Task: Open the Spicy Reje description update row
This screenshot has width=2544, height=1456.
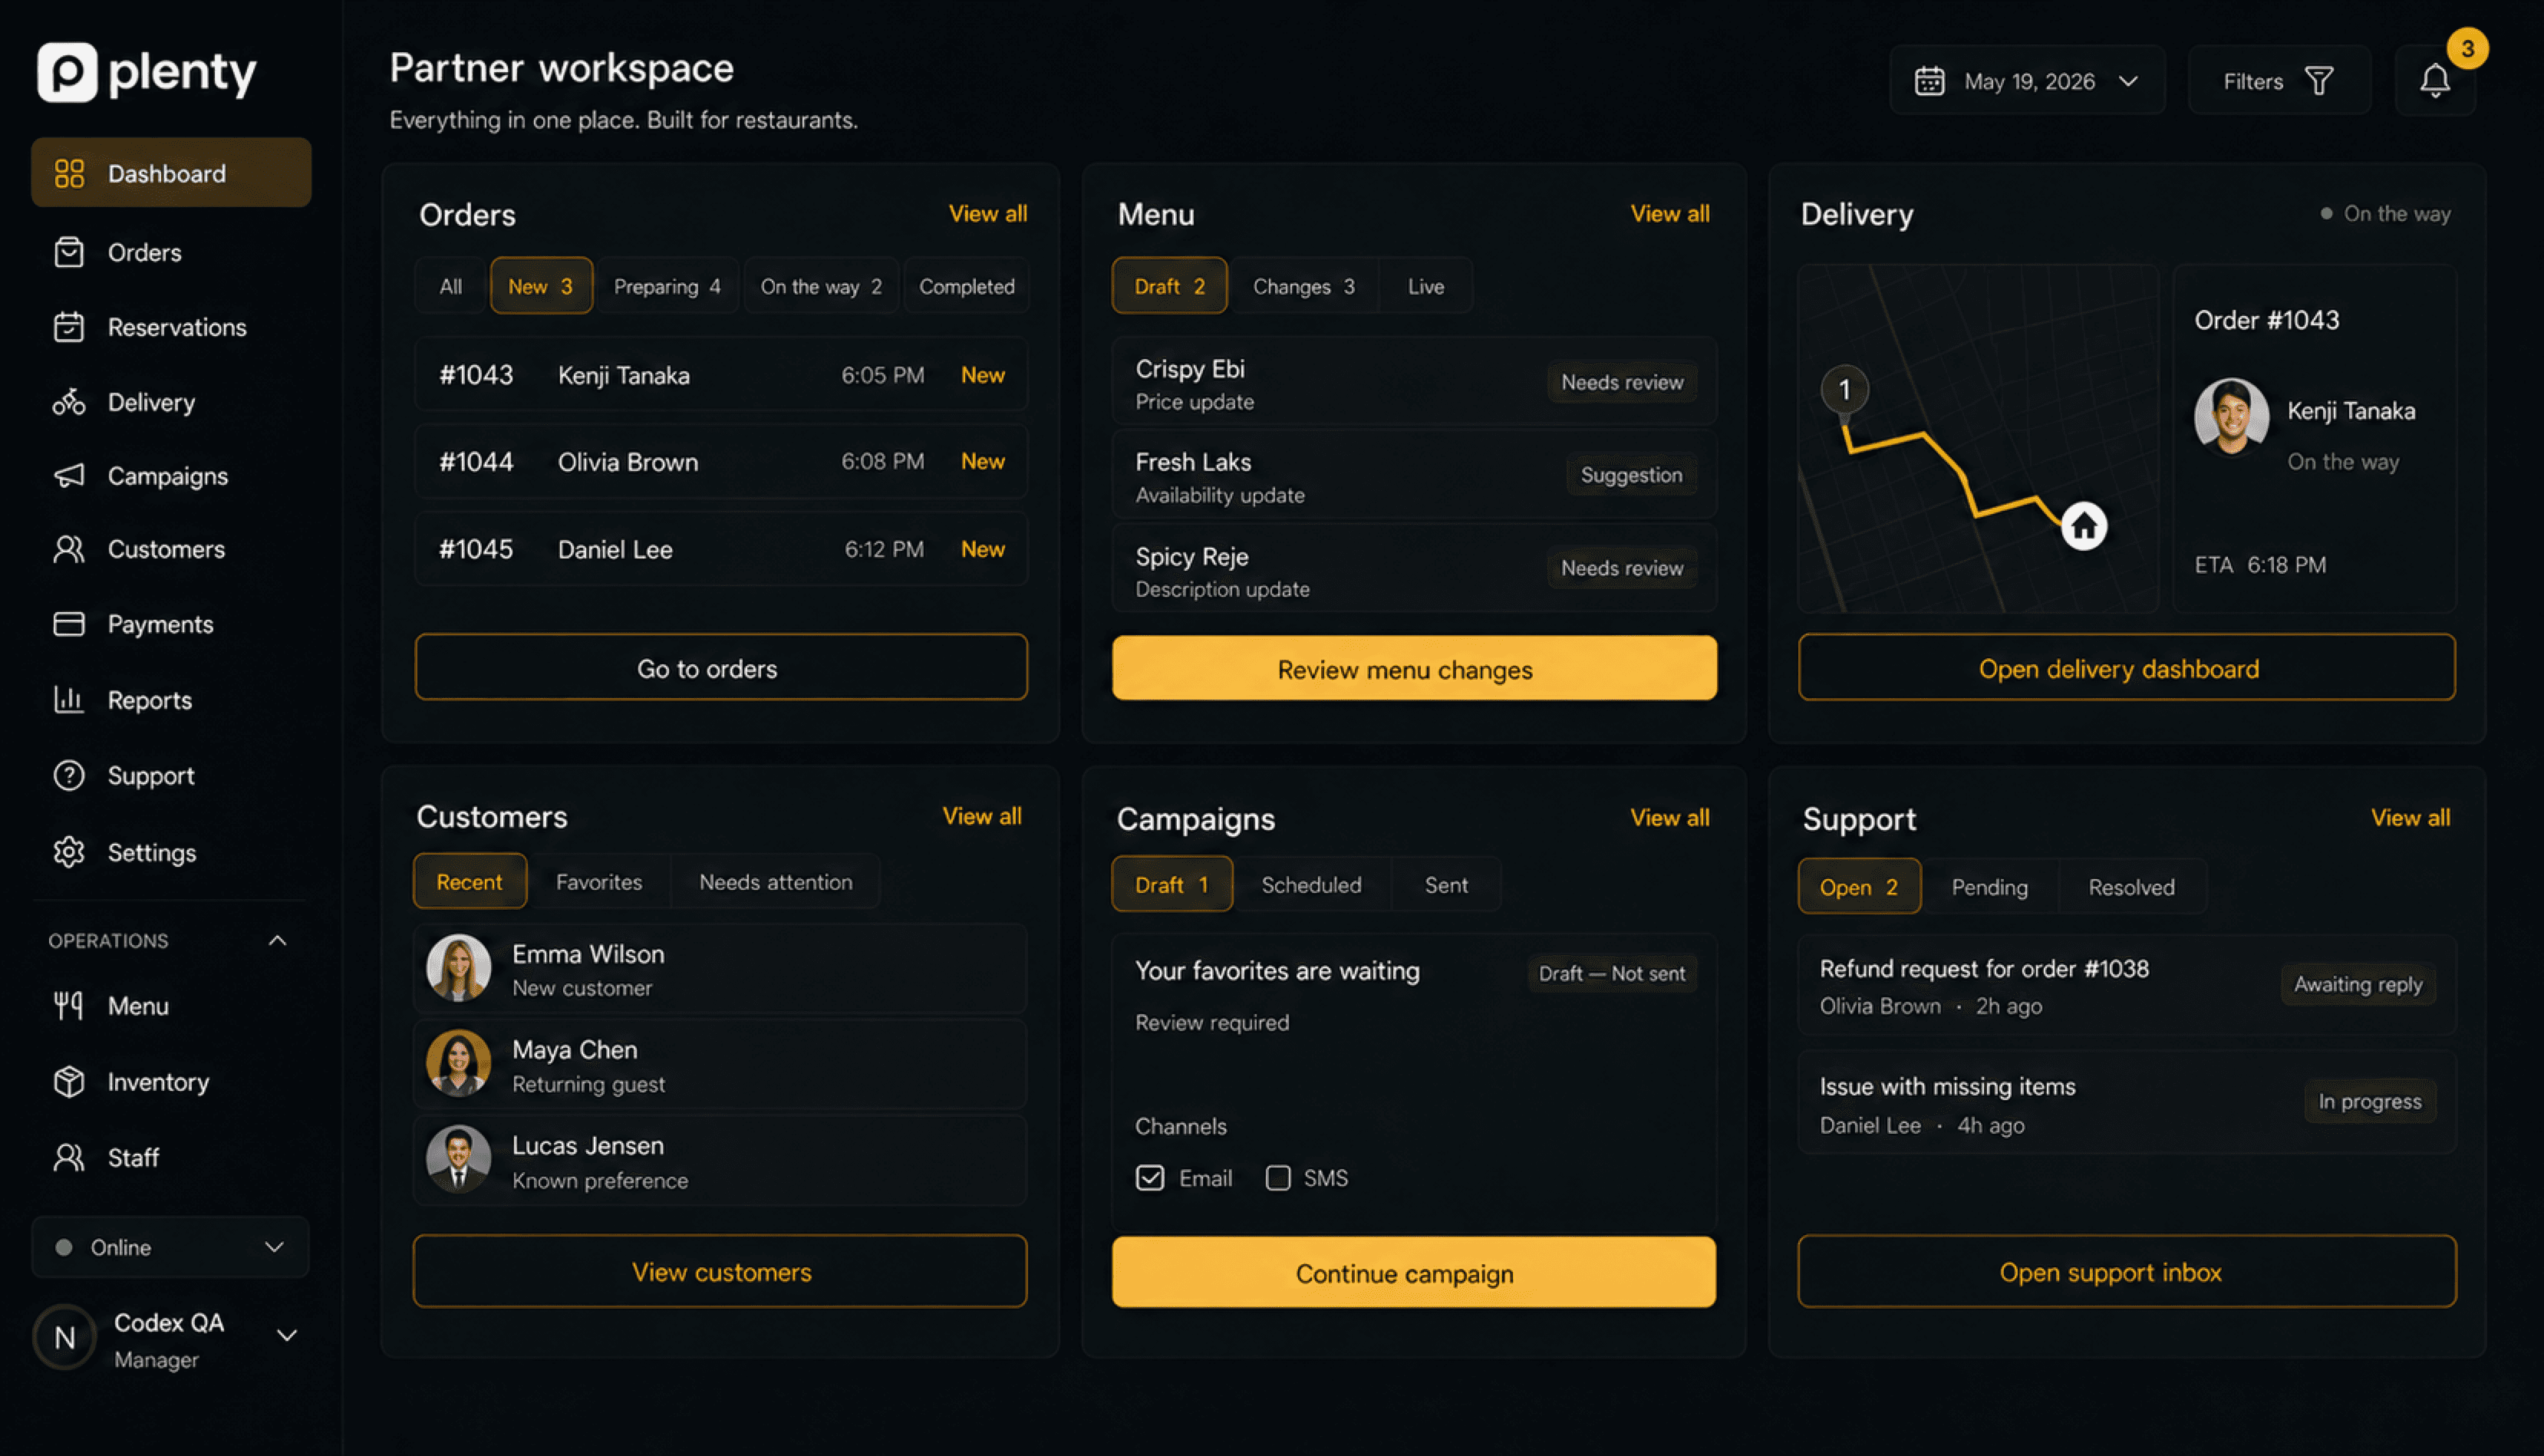Action: coord(1414,569)
